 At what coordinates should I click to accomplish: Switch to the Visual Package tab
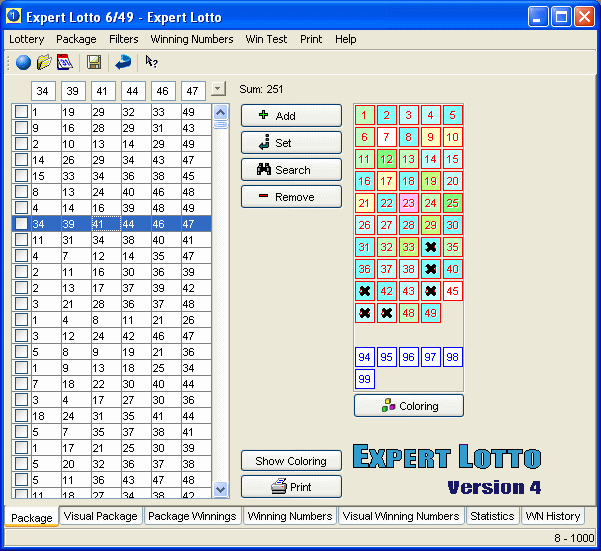point(100,516)
